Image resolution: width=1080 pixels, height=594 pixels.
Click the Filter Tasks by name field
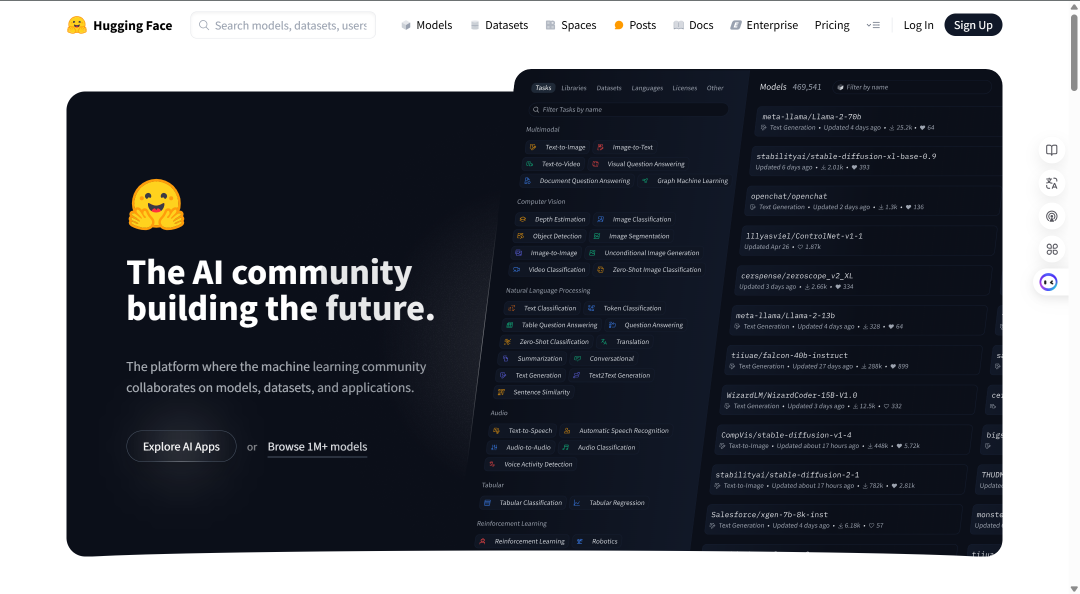click(628, 110)
